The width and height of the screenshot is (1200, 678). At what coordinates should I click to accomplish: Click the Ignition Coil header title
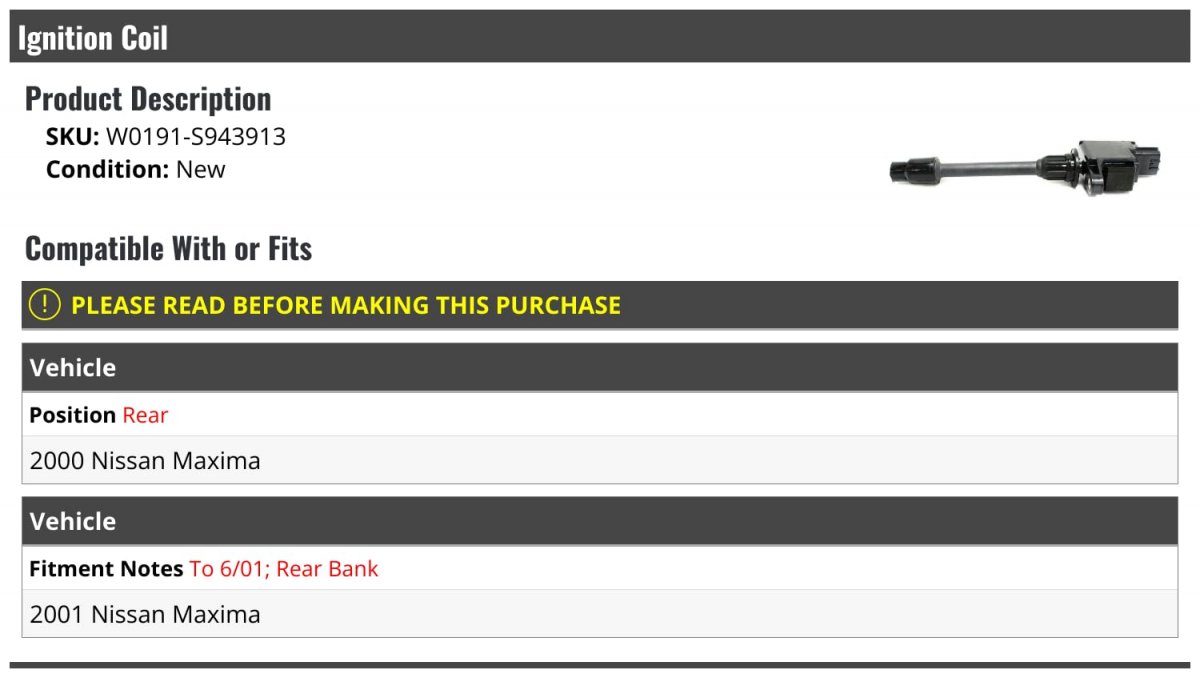[93, 38]
